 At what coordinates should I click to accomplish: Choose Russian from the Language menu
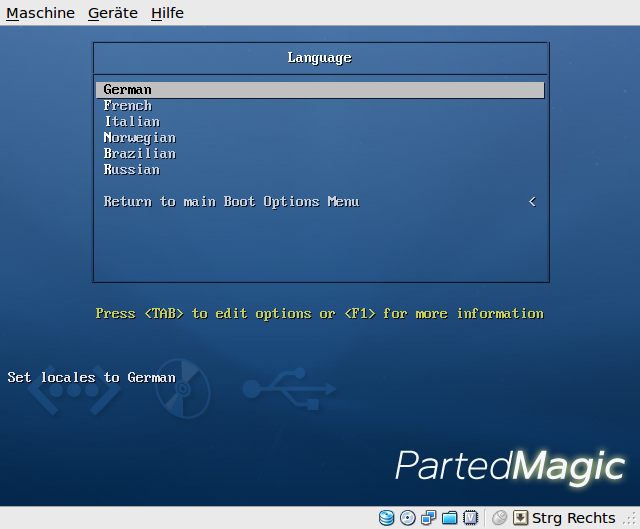click(132, 170)
